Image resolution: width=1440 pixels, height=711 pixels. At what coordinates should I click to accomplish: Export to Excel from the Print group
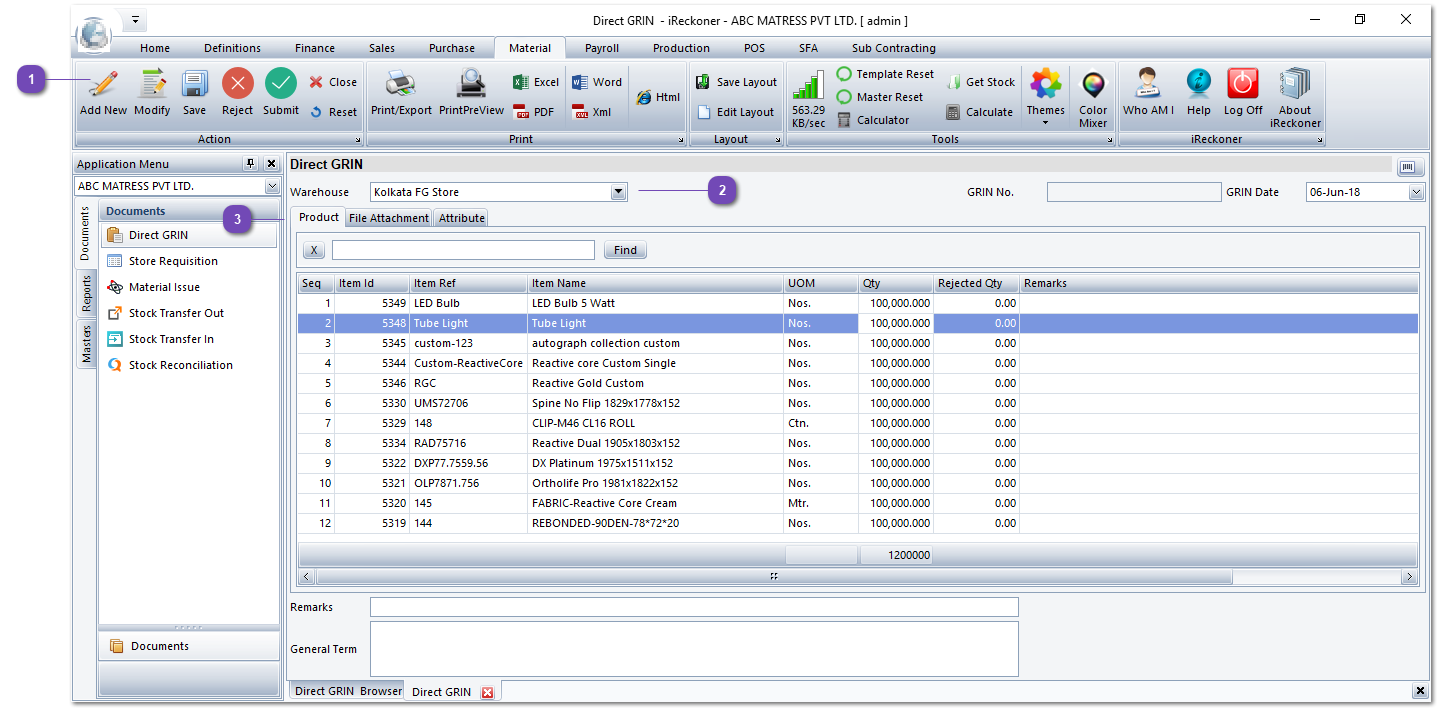coord(536,83)
